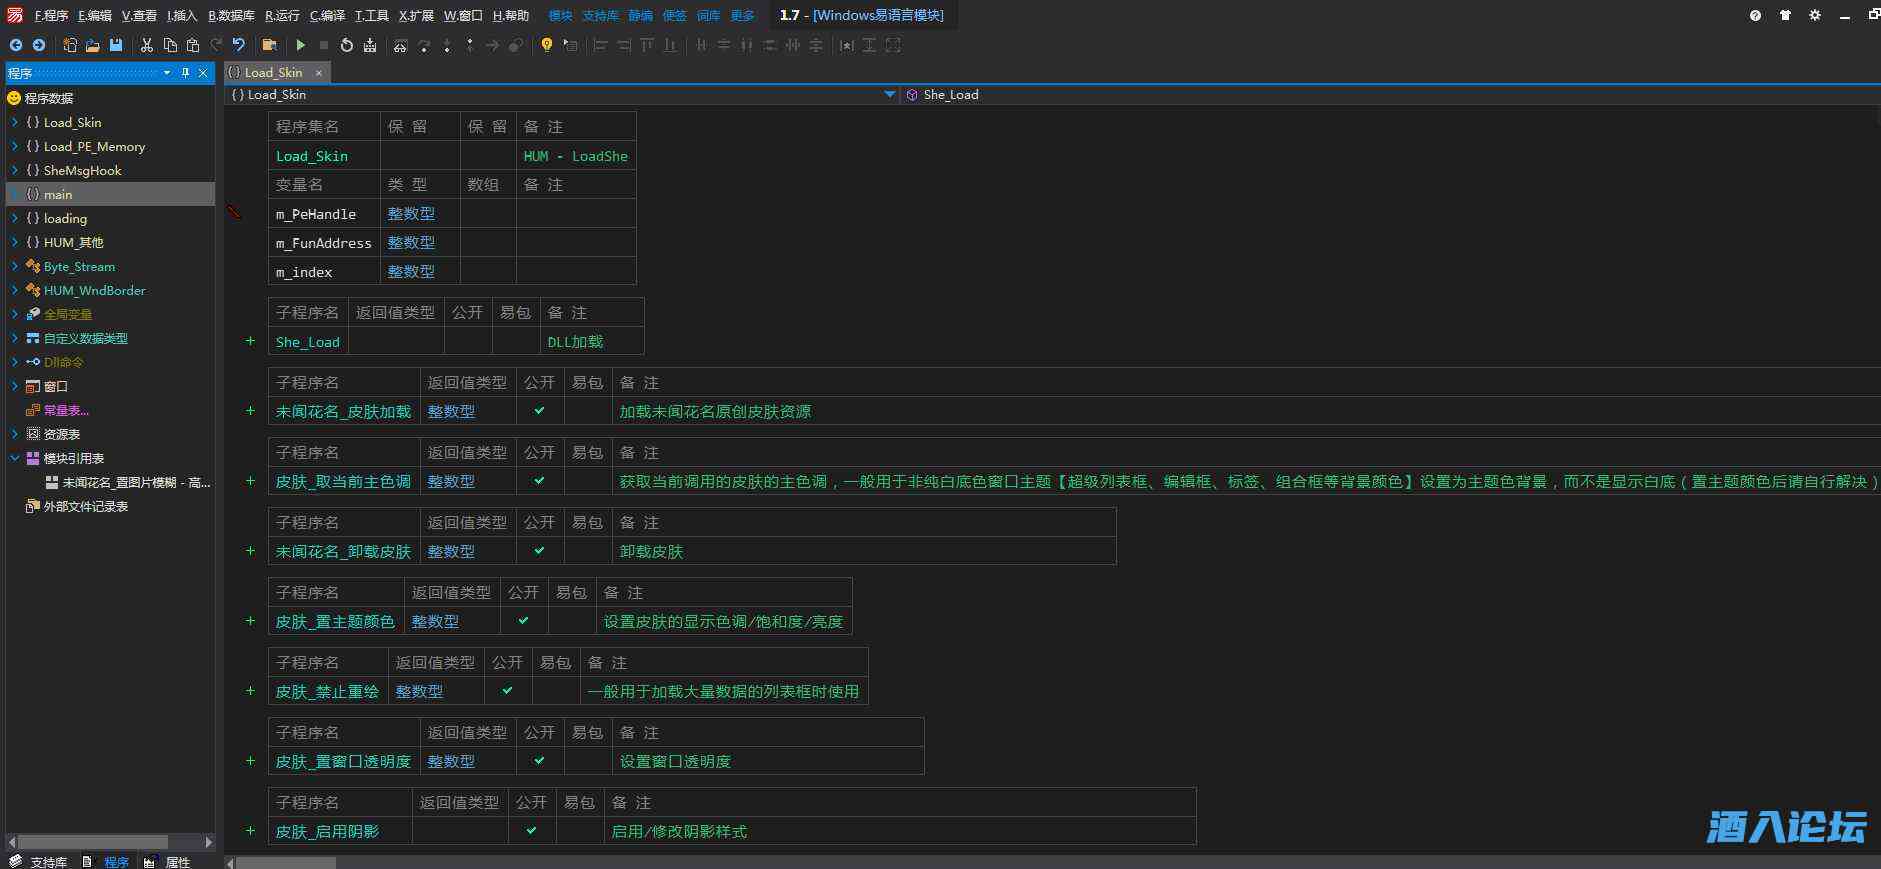This screenshot has width=1881, height=869.
Task: Click the green Run button in toolbar
Action: 300,45
